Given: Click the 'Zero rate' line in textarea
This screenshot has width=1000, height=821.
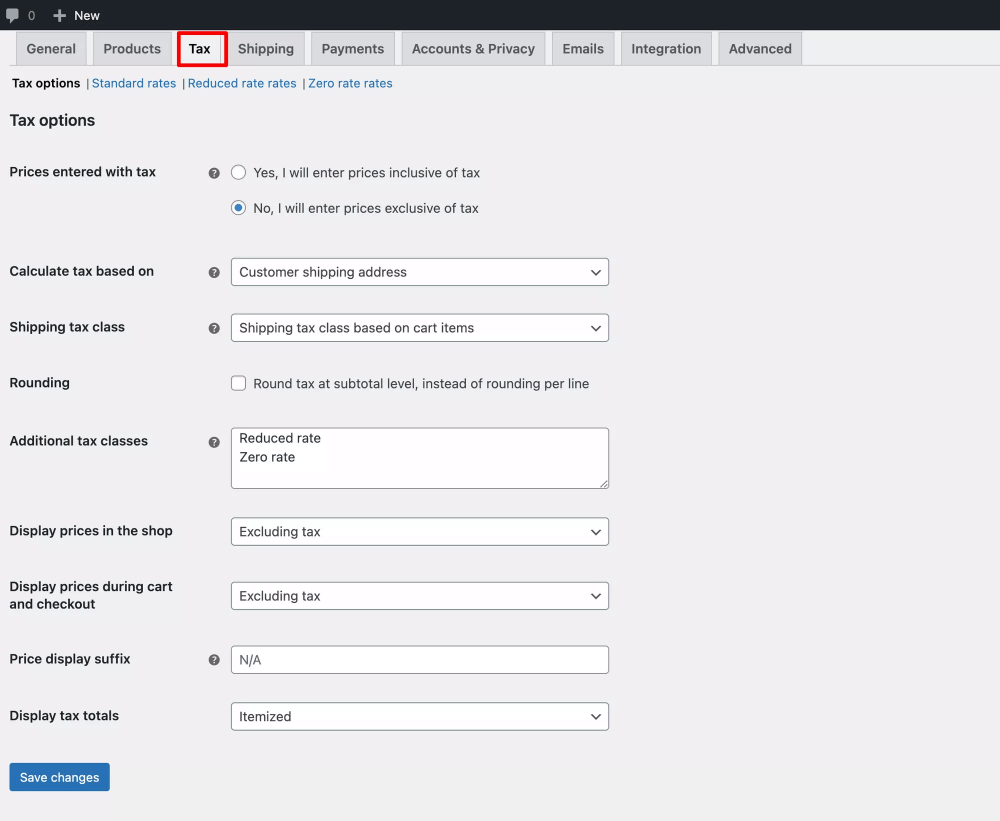Looking at the screenshot, I should pos(267,457).
